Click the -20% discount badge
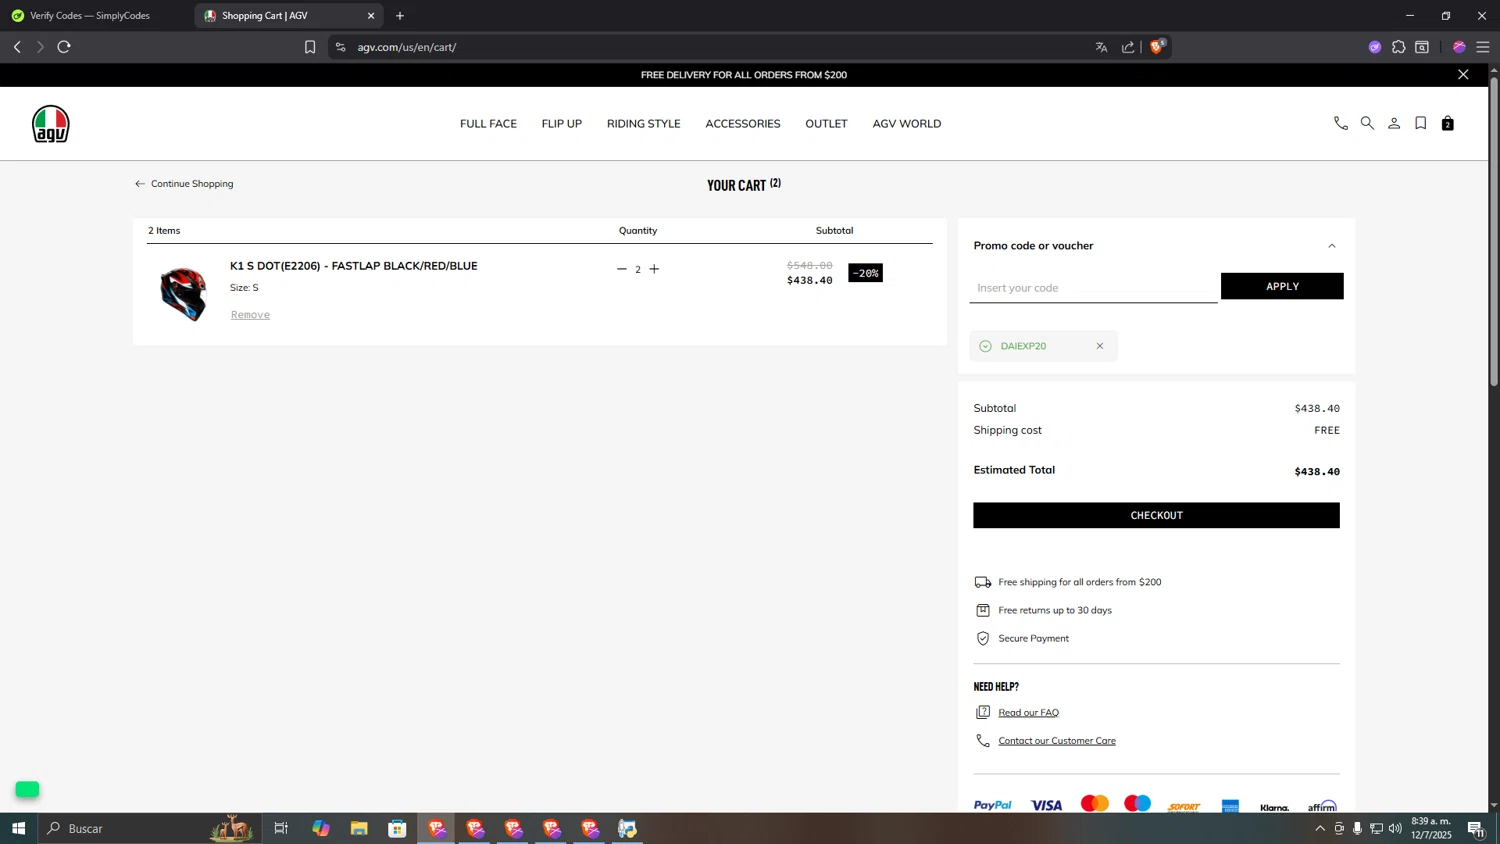Viewport: 1500px width, 844px height. point(865,273)
